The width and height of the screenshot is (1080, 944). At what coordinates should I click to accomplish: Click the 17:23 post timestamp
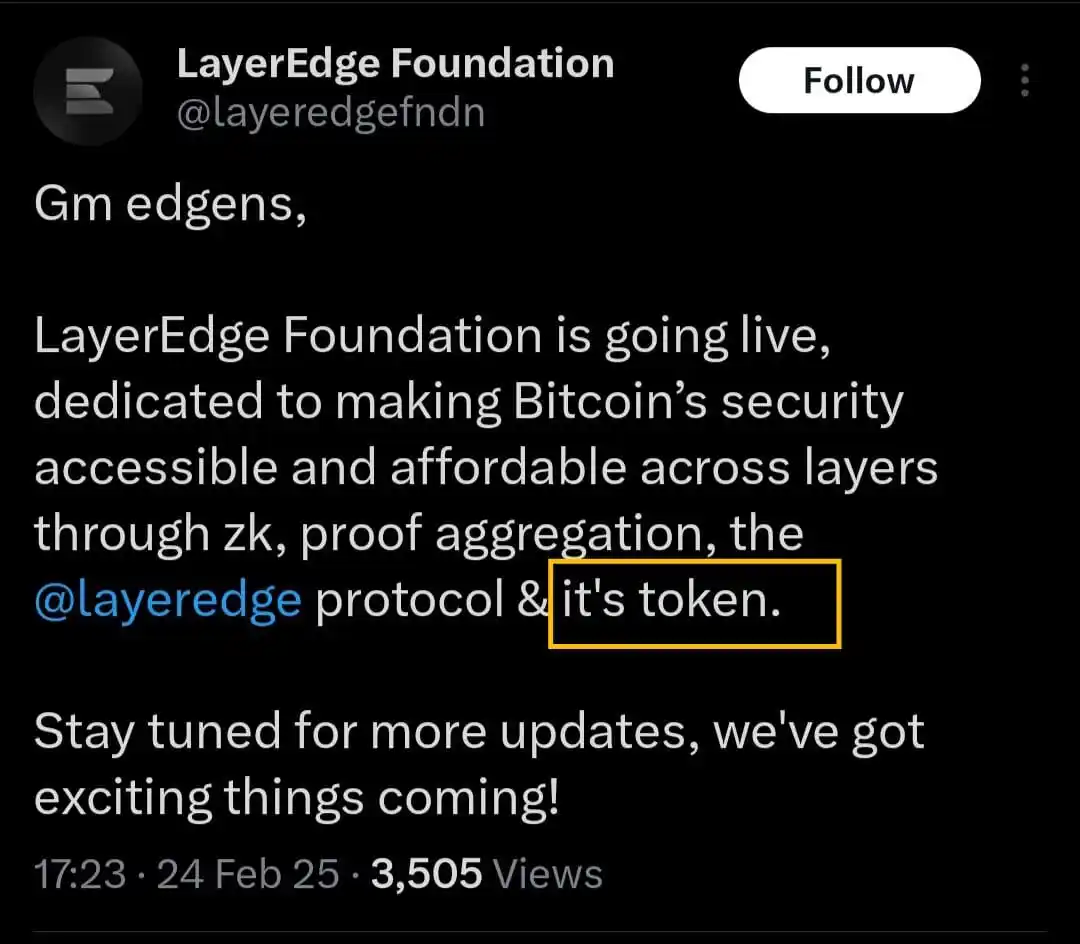(x=80, y=874)
